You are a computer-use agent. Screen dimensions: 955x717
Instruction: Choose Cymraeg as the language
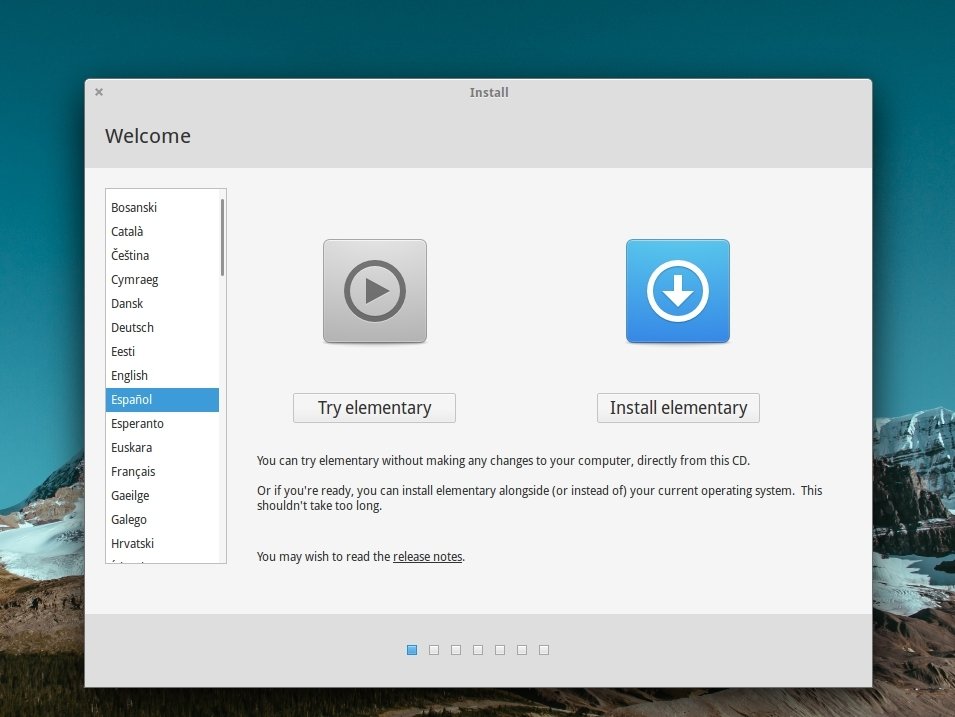162,280
